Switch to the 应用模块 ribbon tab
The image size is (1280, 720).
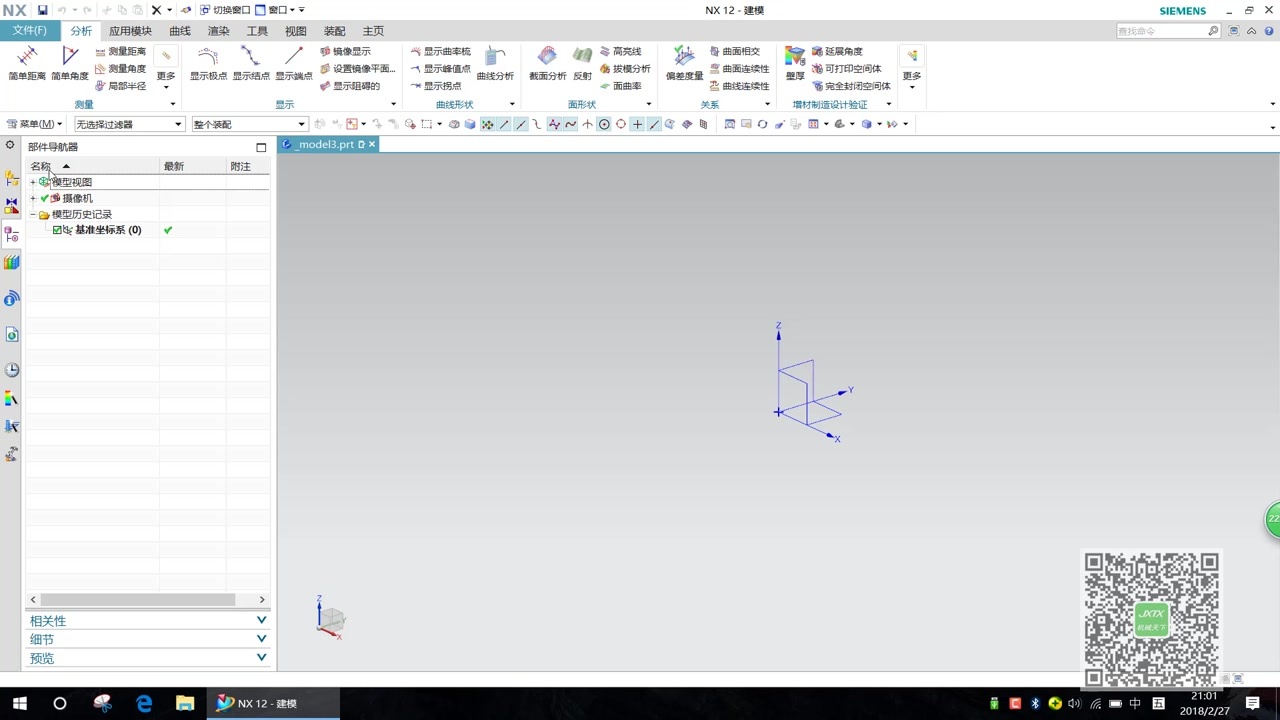click(130, 31)
